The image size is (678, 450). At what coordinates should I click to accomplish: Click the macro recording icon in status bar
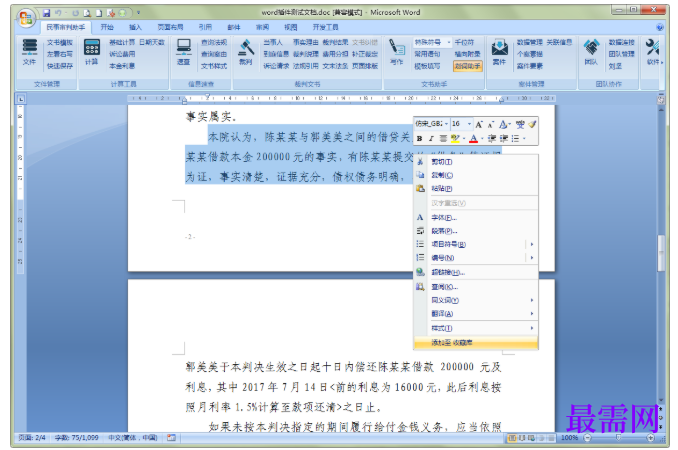172,437
